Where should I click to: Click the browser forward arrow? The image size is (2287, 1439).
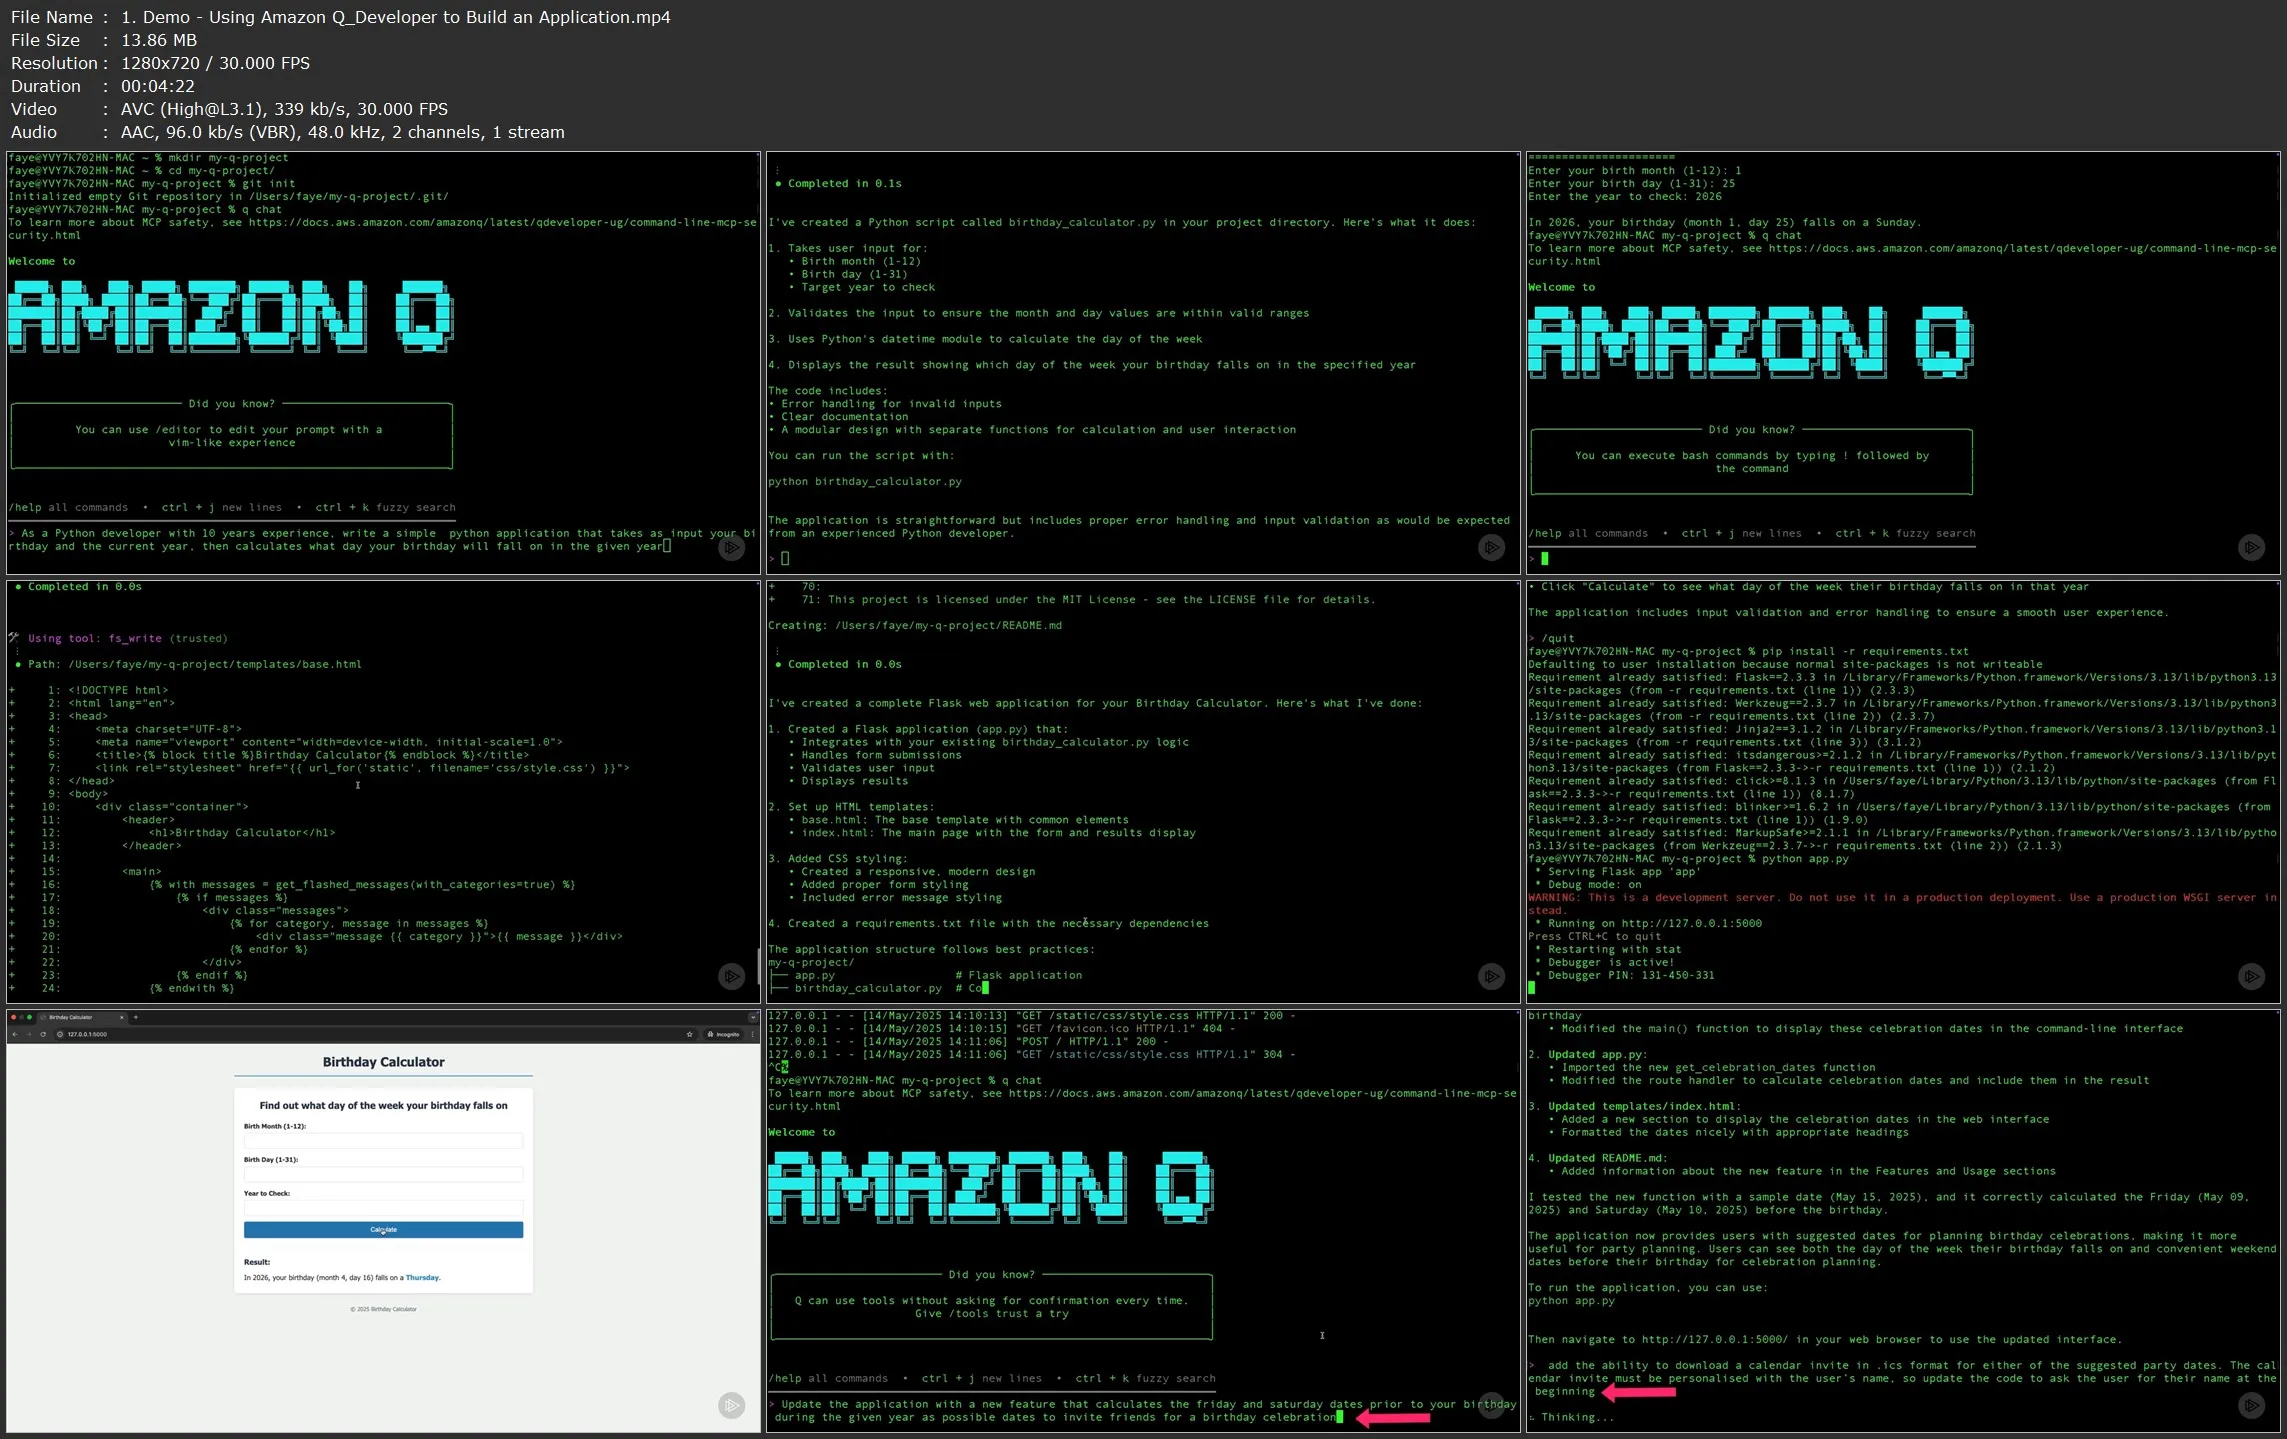point(29,1034)
